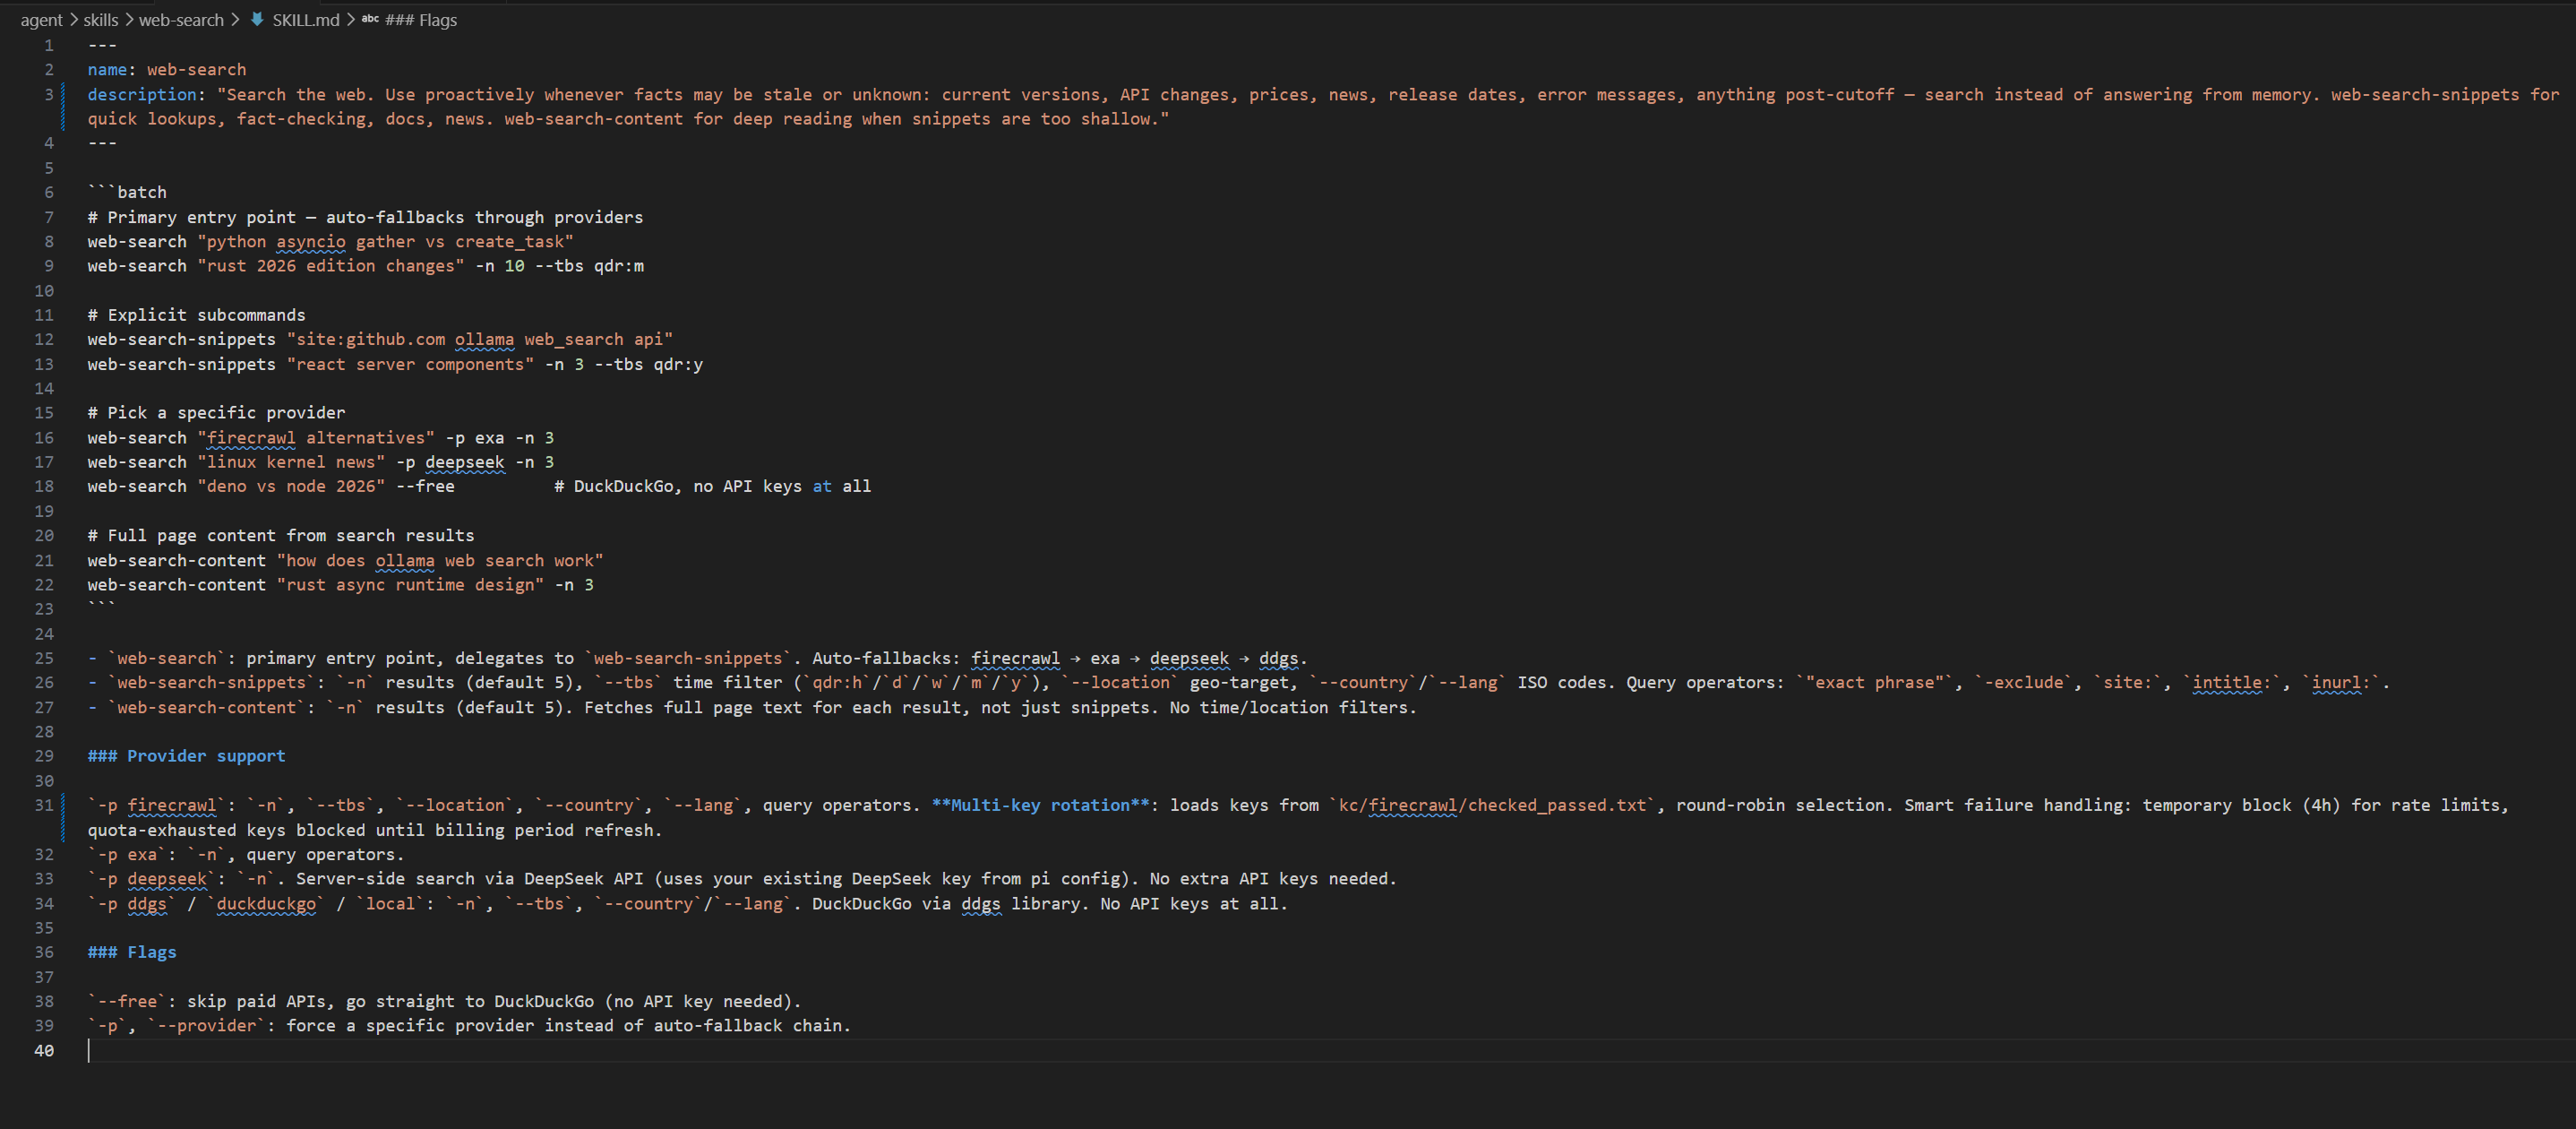Click the "`duckduckgo`" inline code on line 34
The width and height of the screenshot is (2576, 1129).
coord(266,904)
